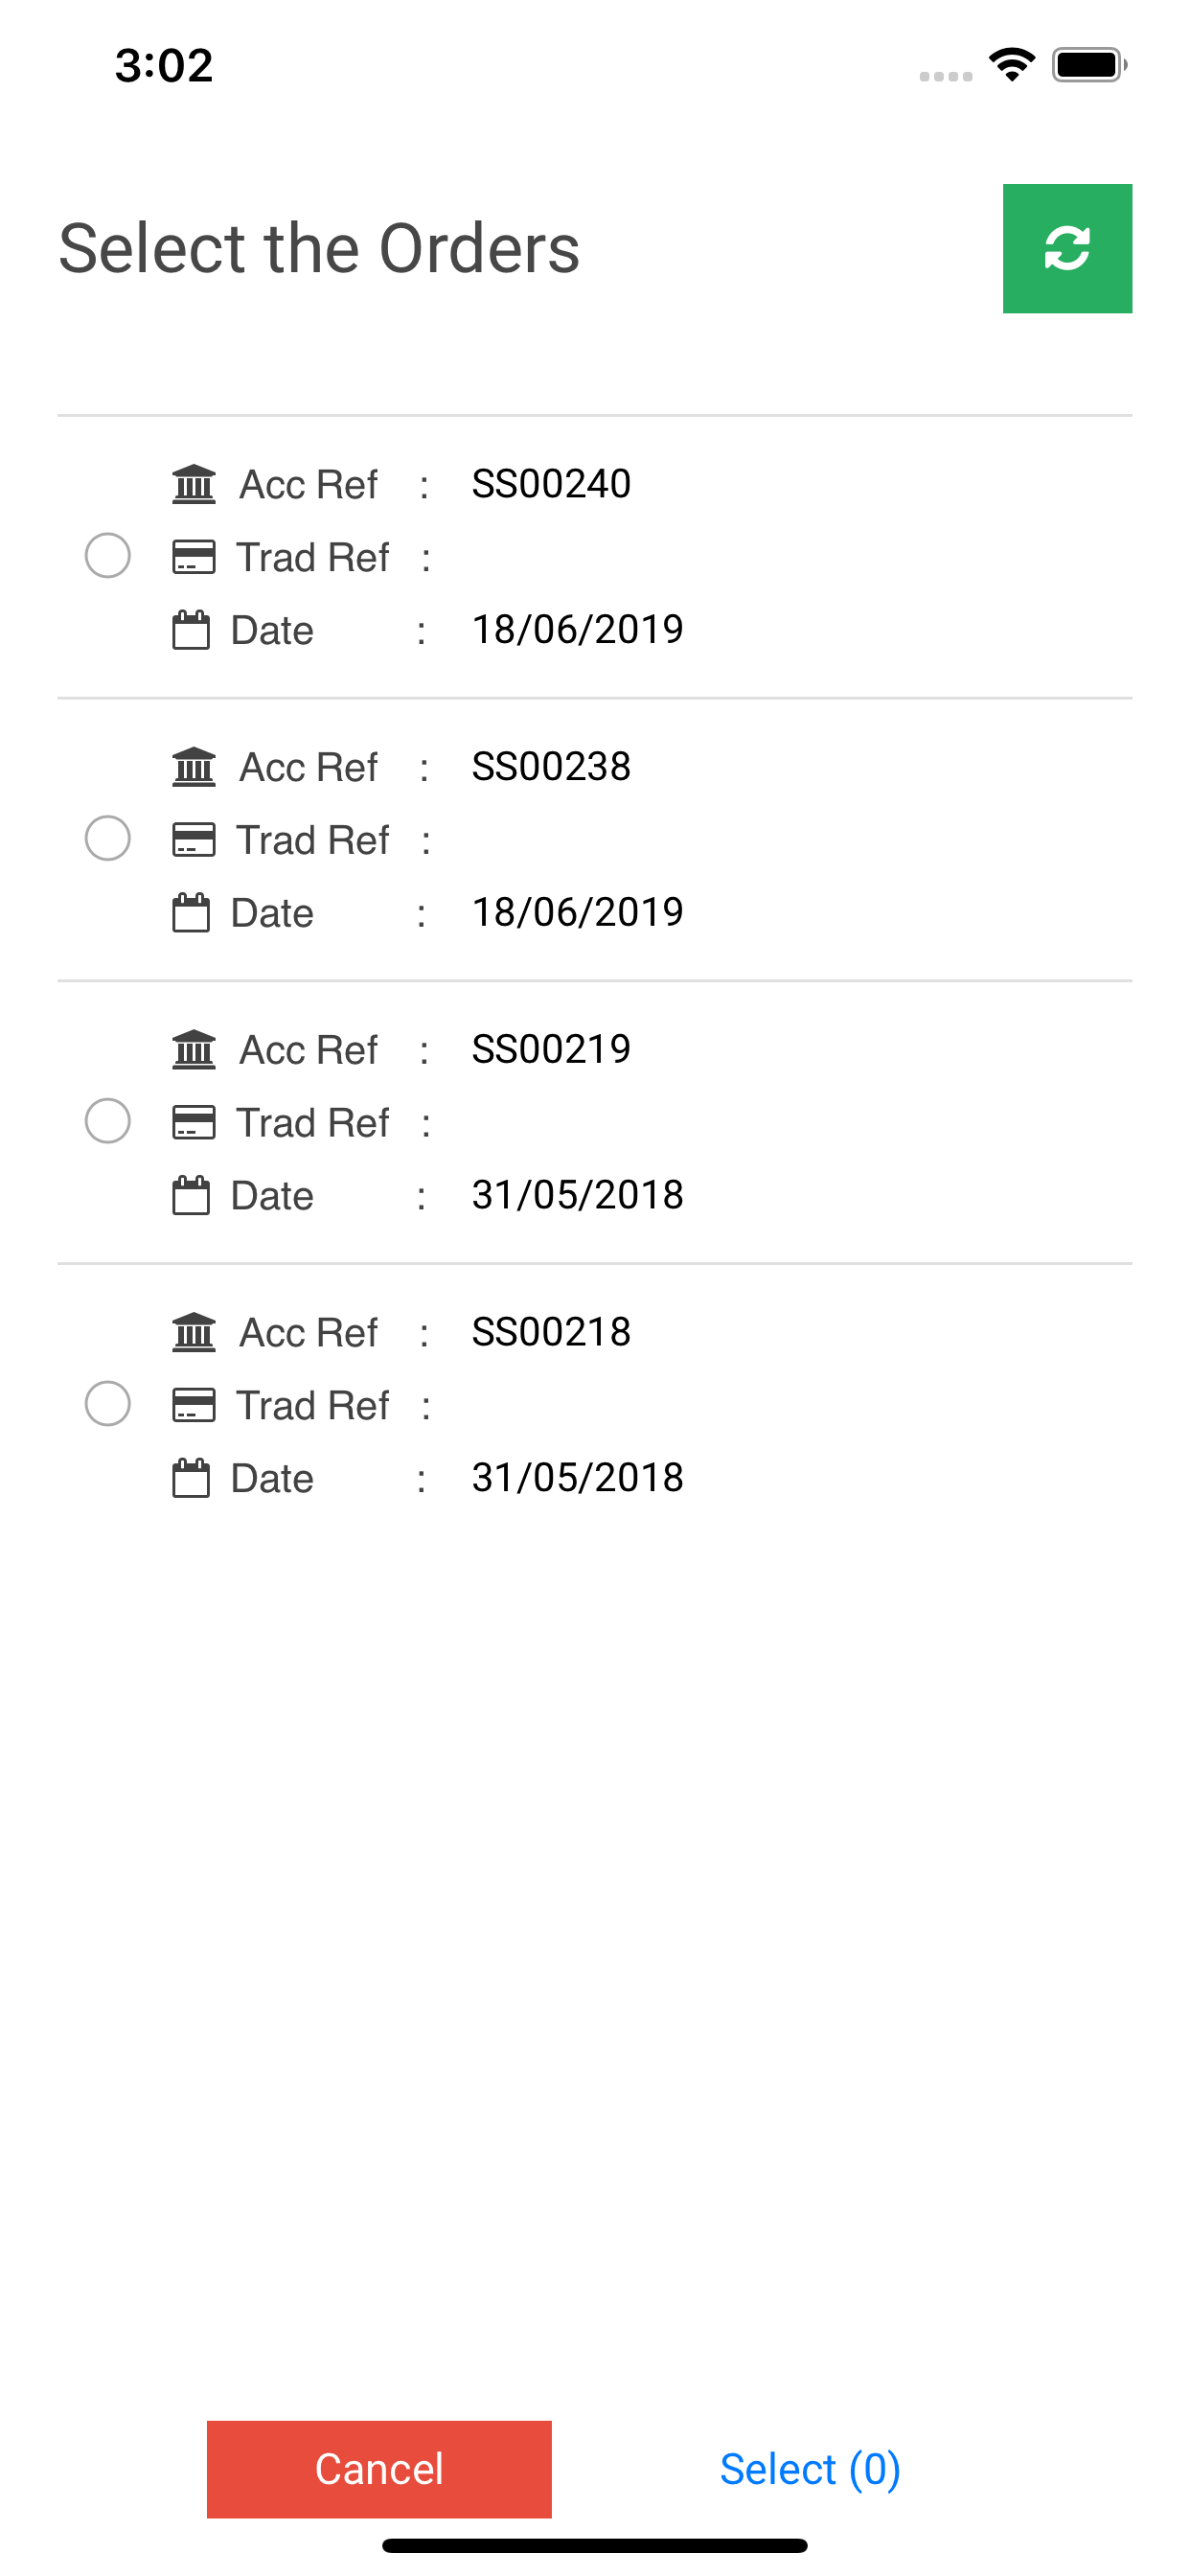This screenshot has width=1190, height=2576.
Task: Click bank icon beside SS00219 Acc Ref
Action: coord(193,1049)
